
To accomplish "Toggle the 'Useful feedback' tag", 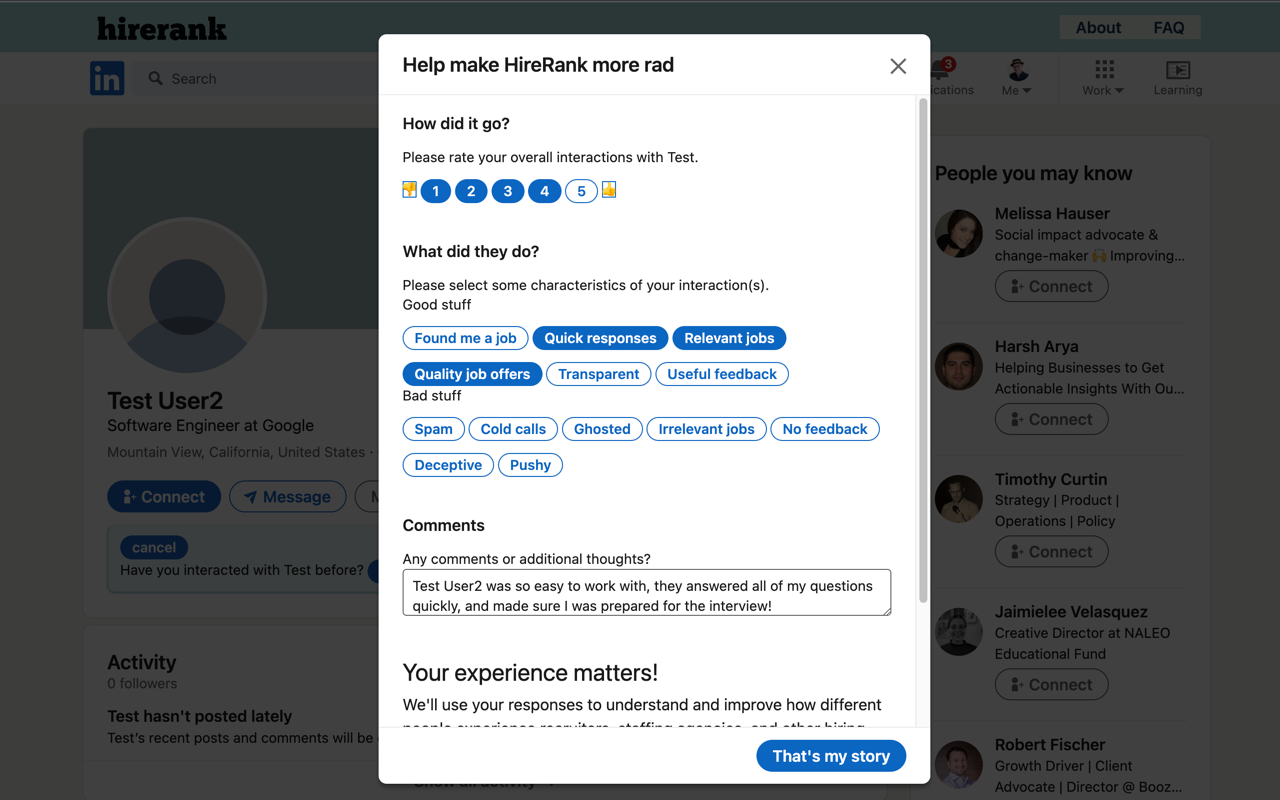I will point(722,374).
